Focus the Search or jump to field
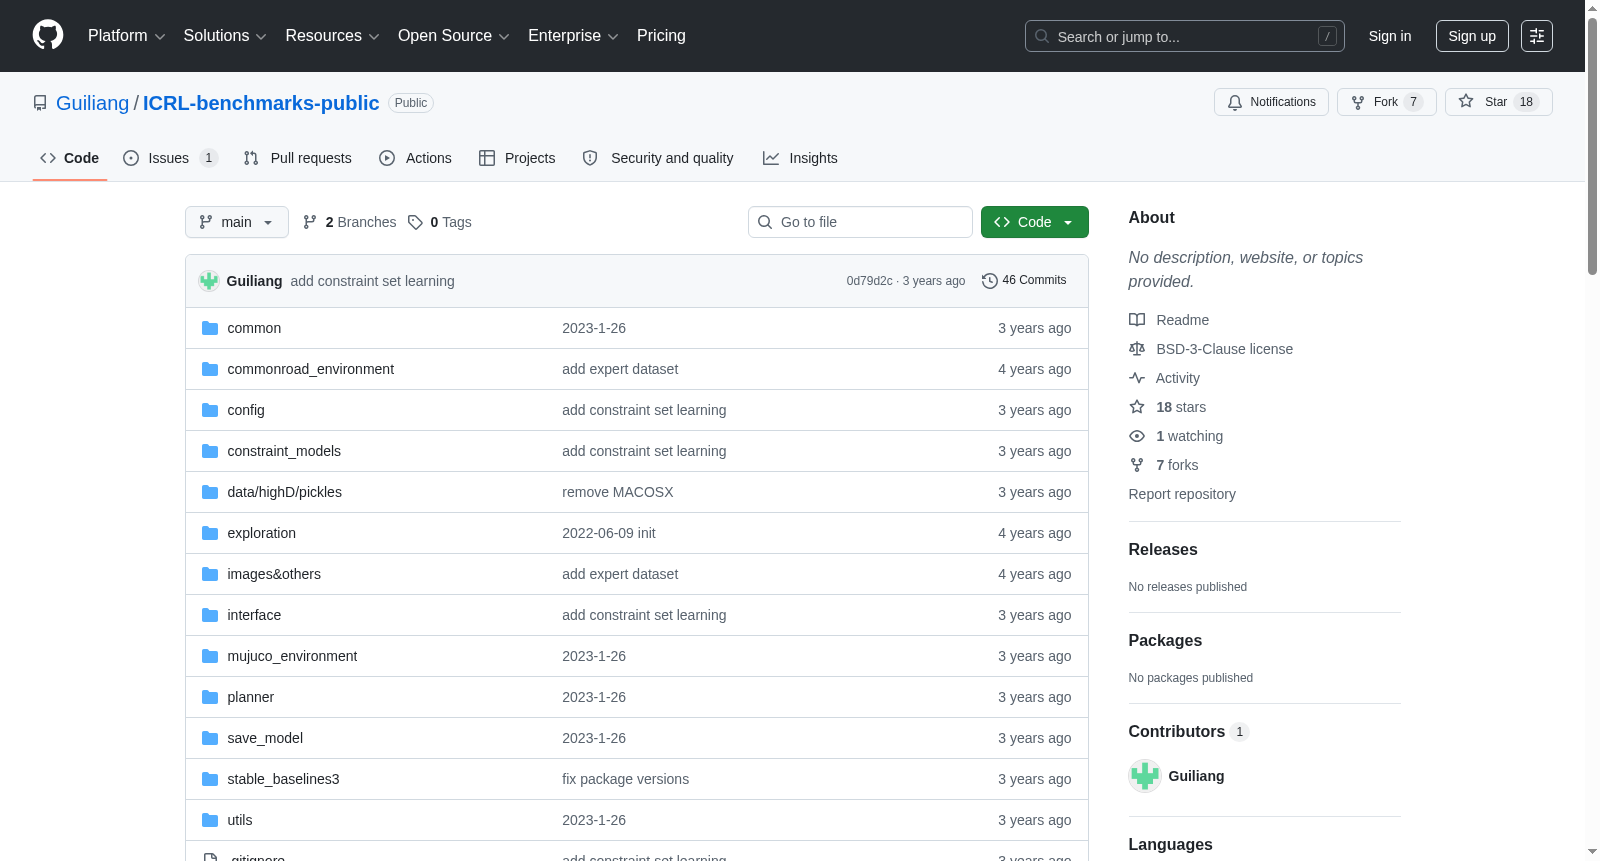 pos(1184,36)
